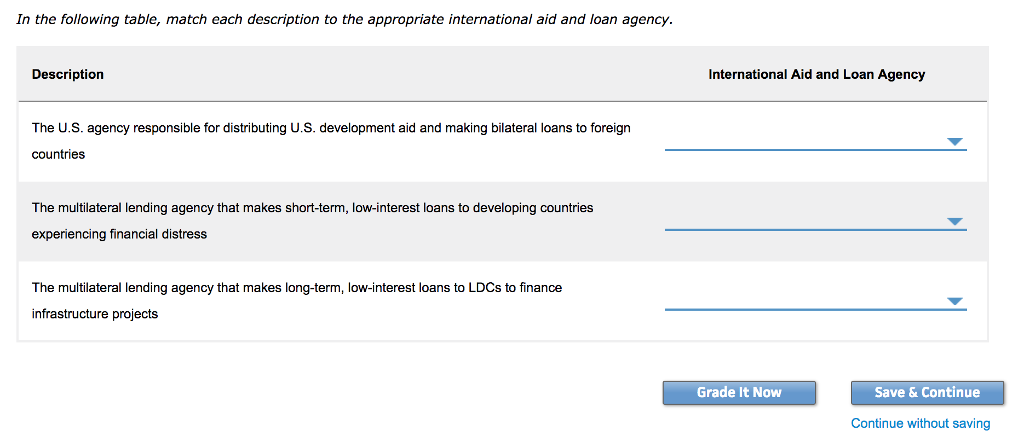
Task: Open agency dropdown for U.S. development aid description
Action: pos(816,142)
